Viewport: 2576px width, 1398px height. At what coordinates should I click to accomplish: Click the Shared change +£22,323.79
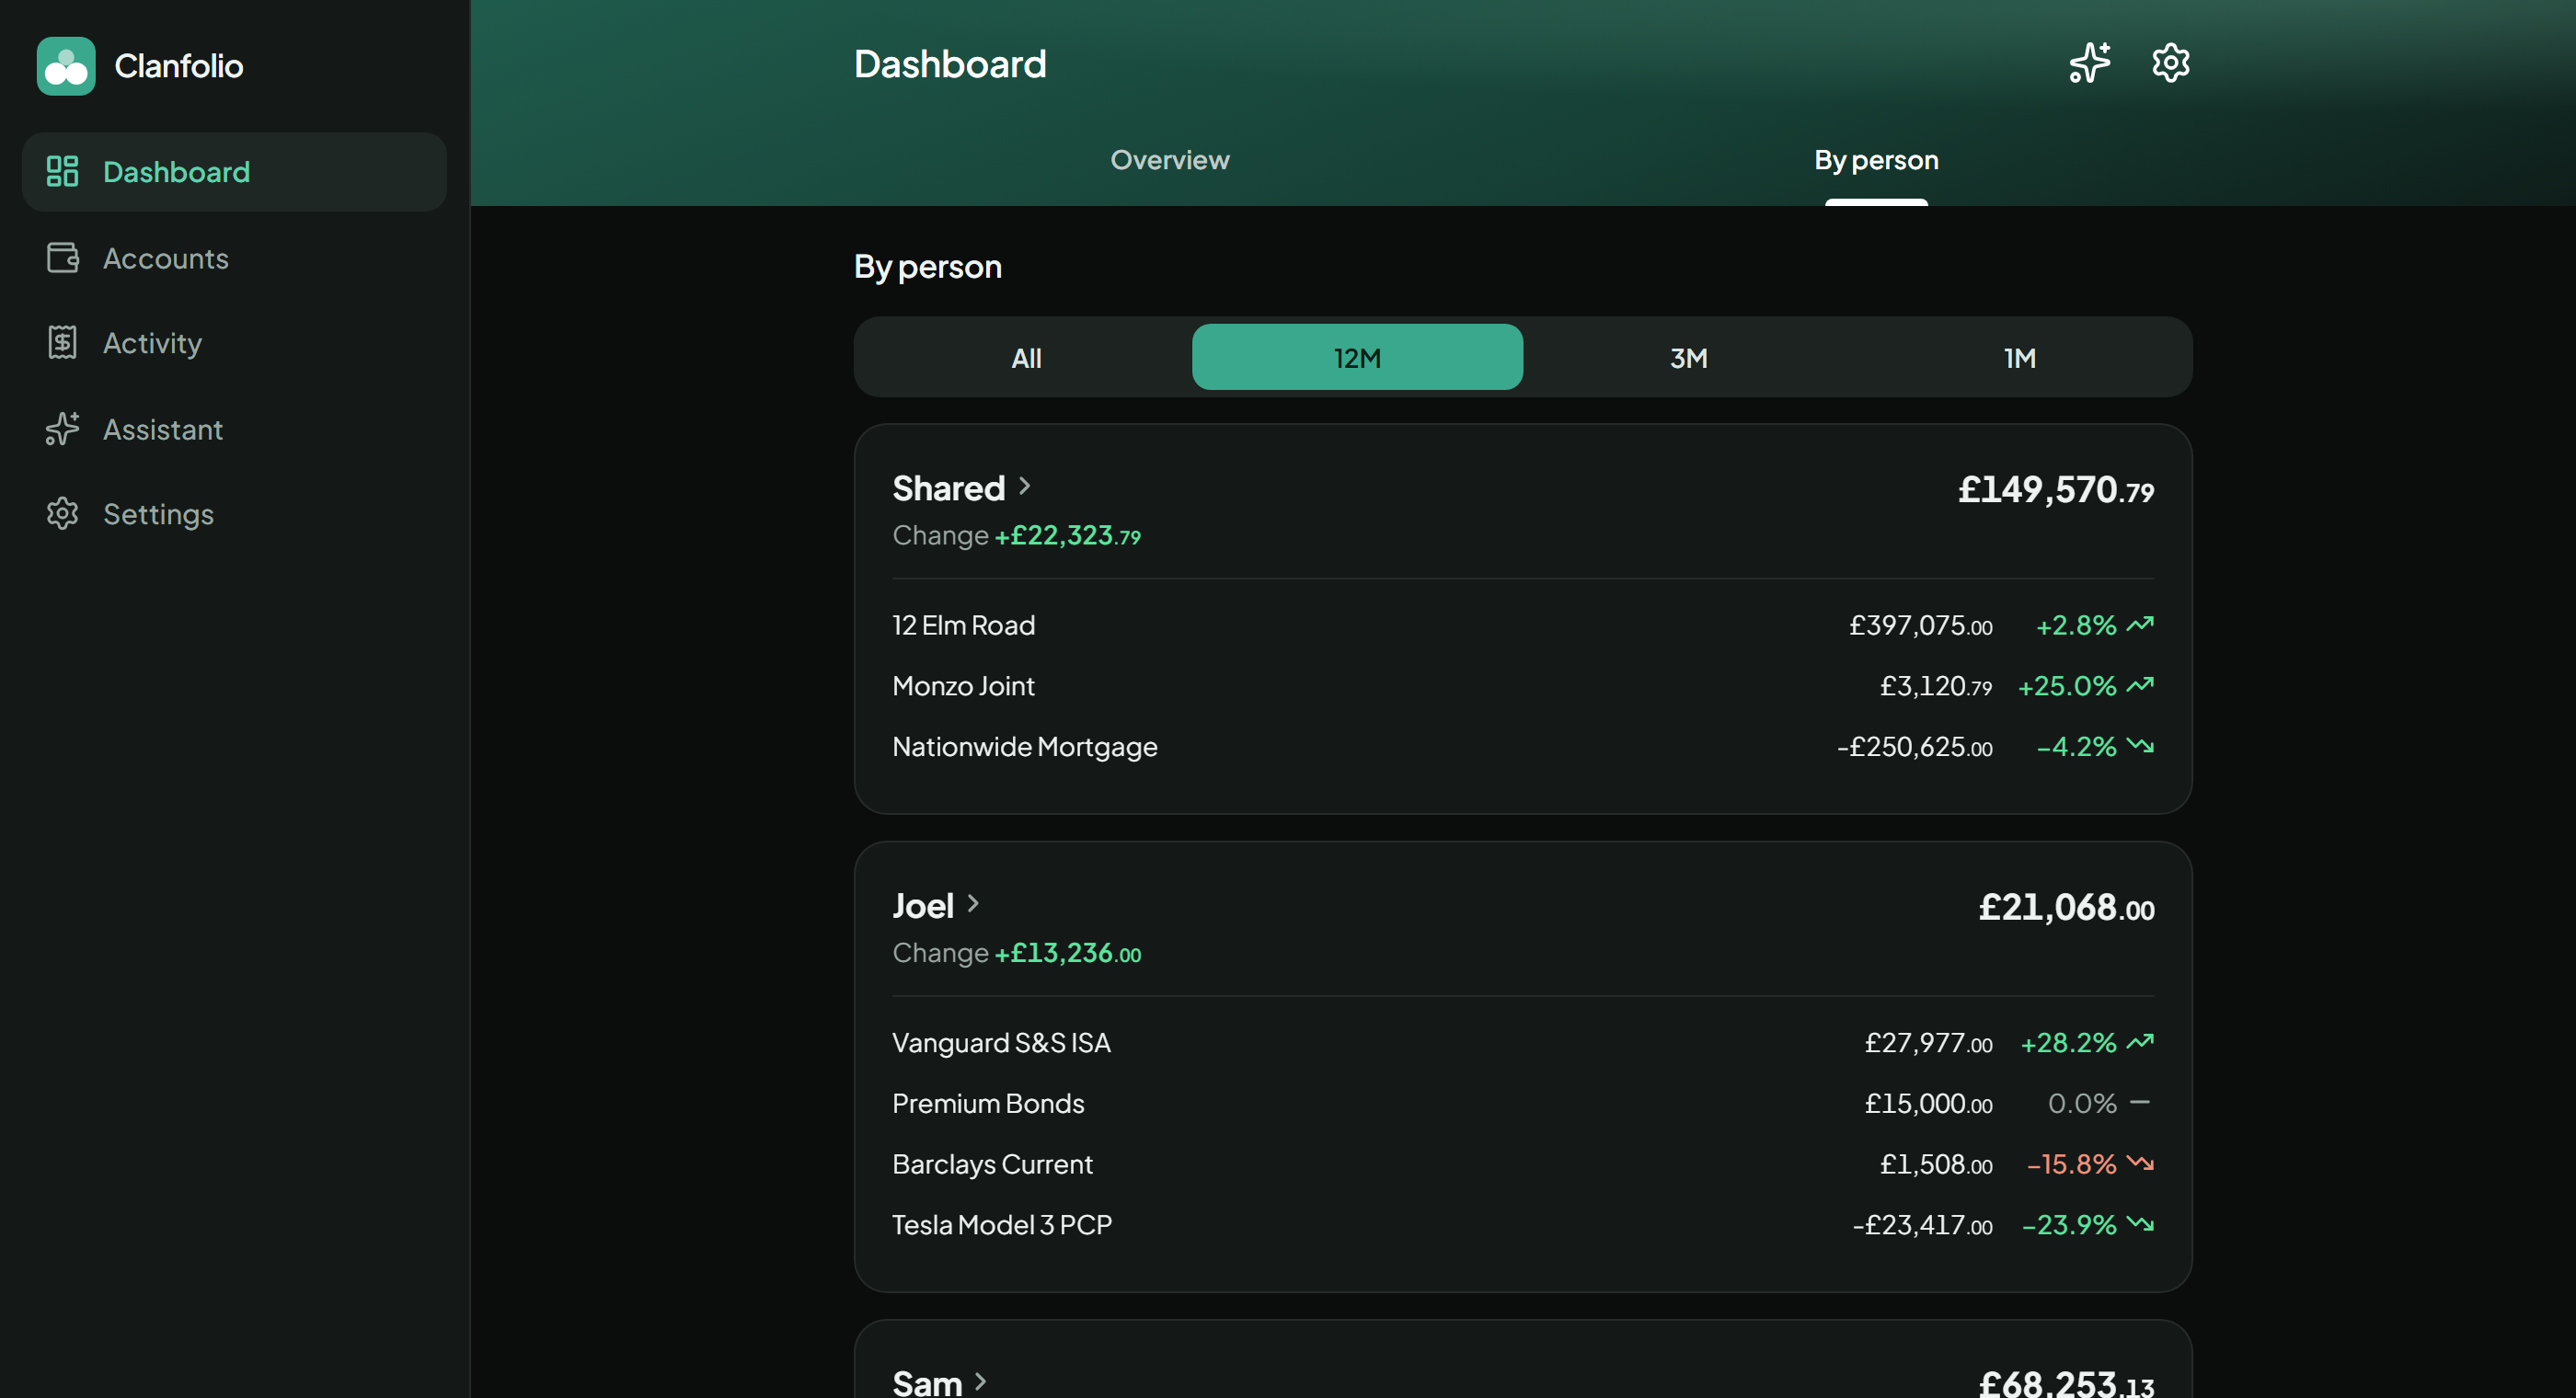click(1067, 536)
